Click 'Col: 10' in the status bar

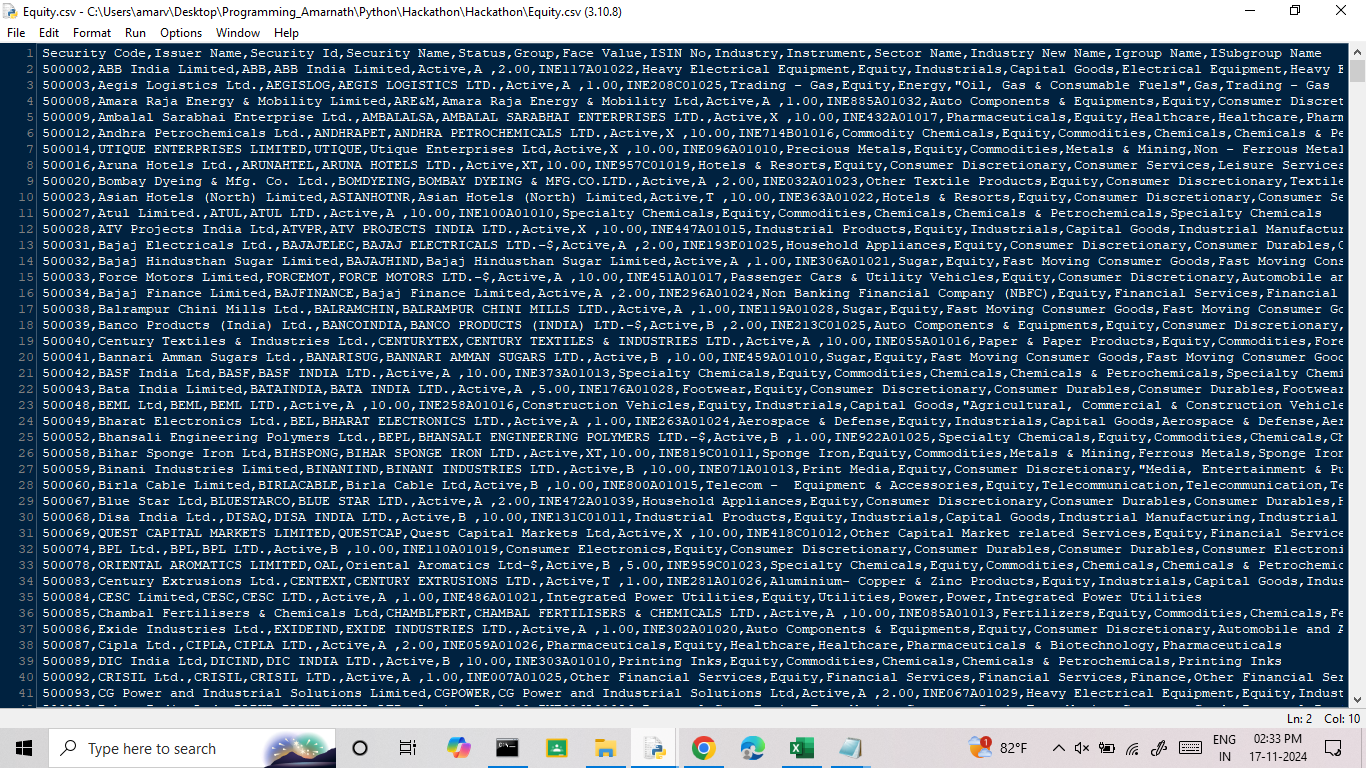tap(1342, 719)
